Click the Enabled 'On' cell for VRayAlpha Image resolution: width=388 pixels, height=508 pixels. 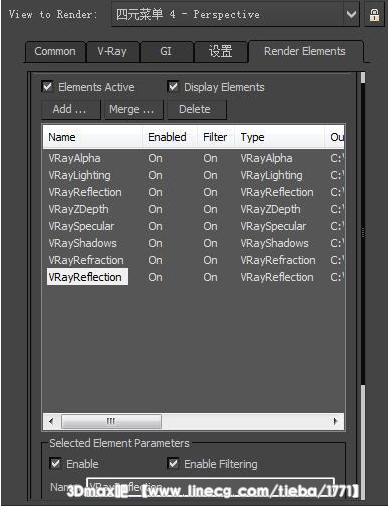(156, 158)
